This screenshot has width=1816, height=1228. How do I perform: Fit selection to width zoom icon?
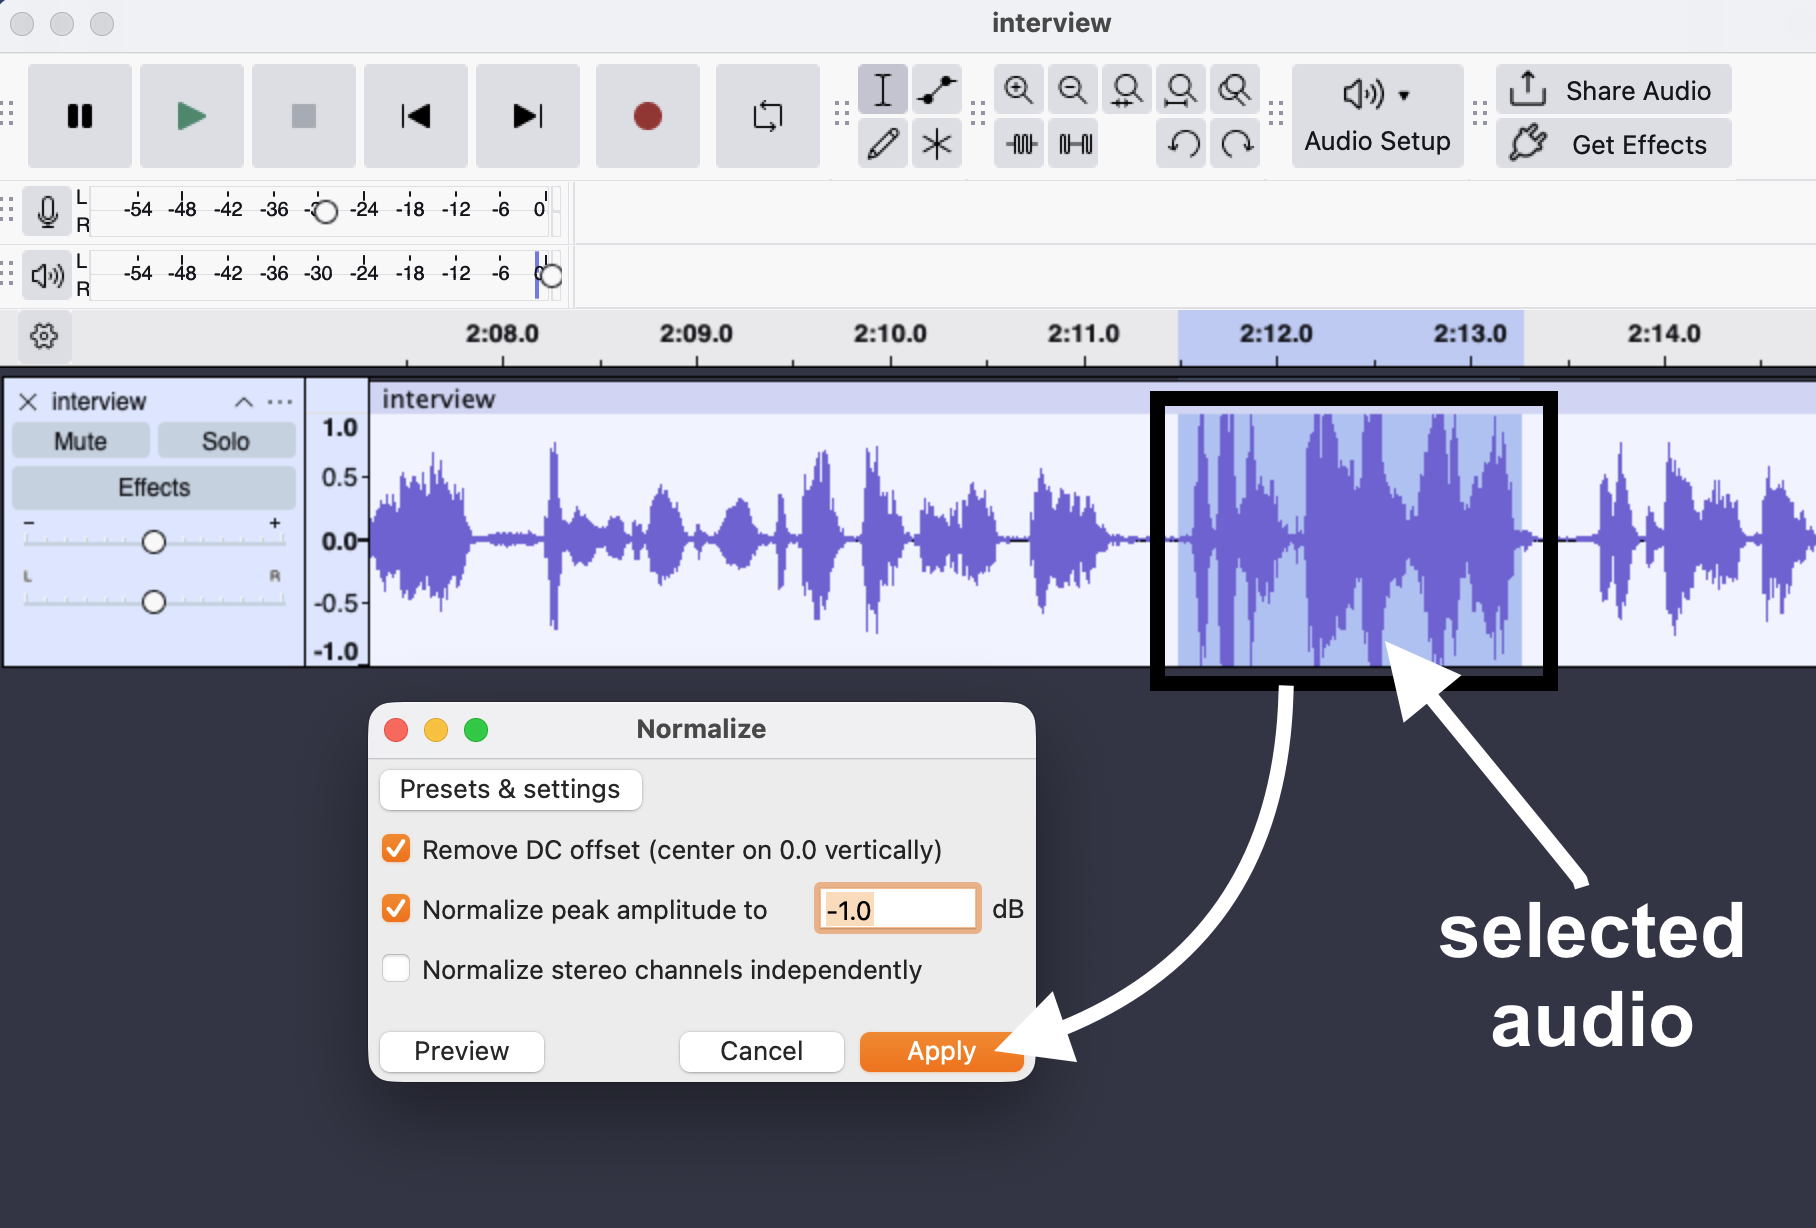1127,90
